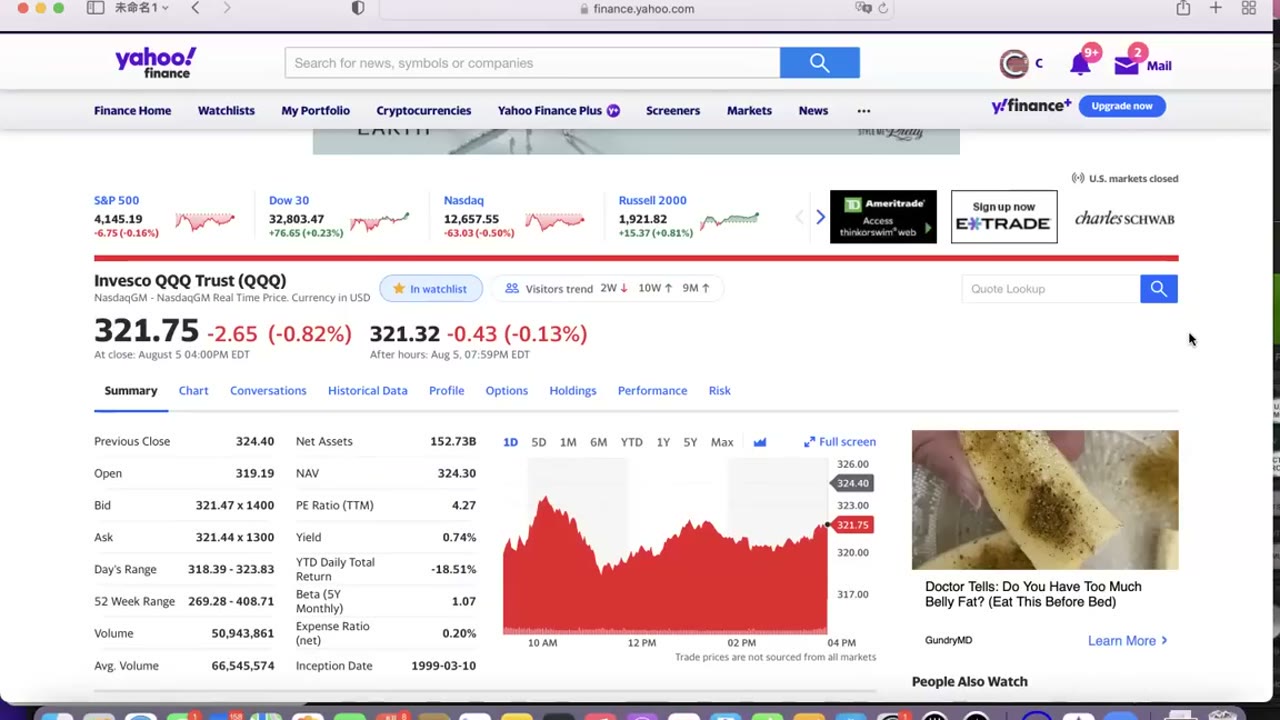Open the browser sidebar icon
The image size is (1280, 720).
tap(95, 8)
